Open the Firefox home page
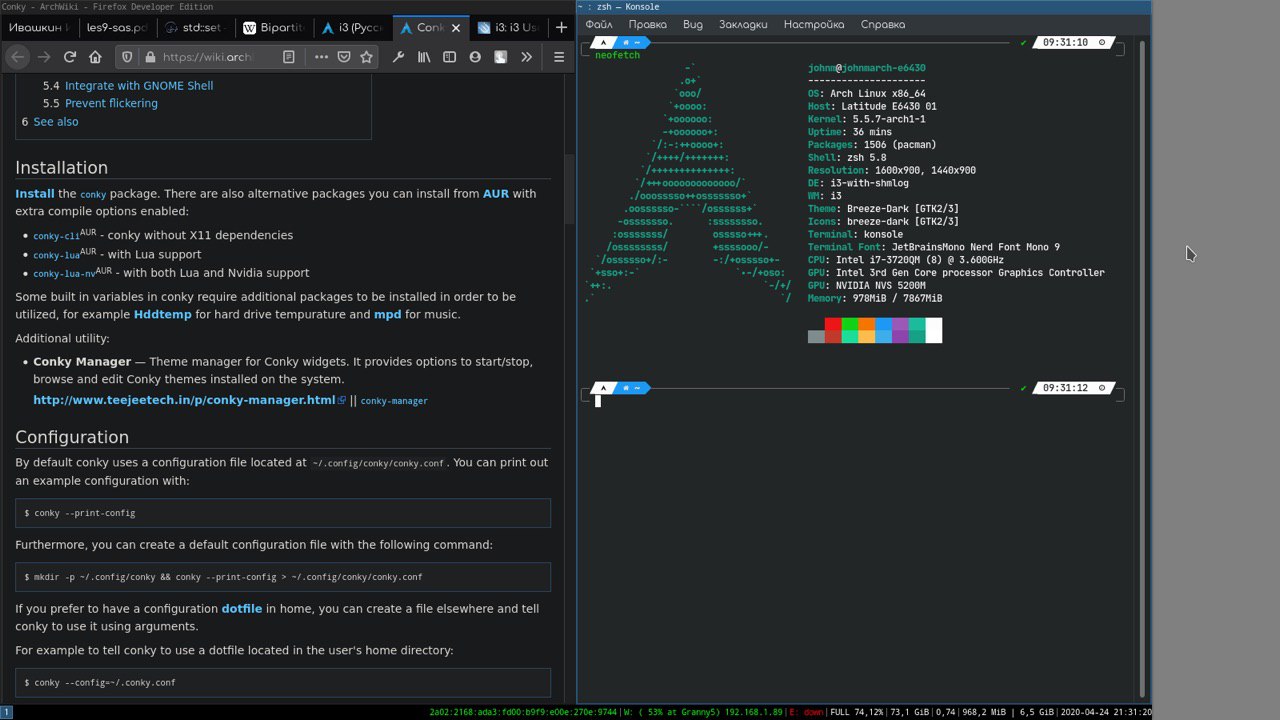Screen dimensions: 1280x720 pyautogui.click(x=96, y=57)
